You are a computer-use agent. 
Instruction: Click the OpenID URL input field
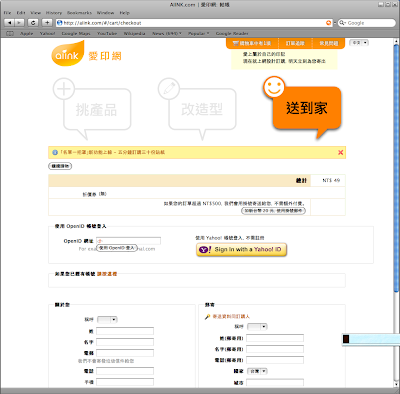[x=128, y=241]
